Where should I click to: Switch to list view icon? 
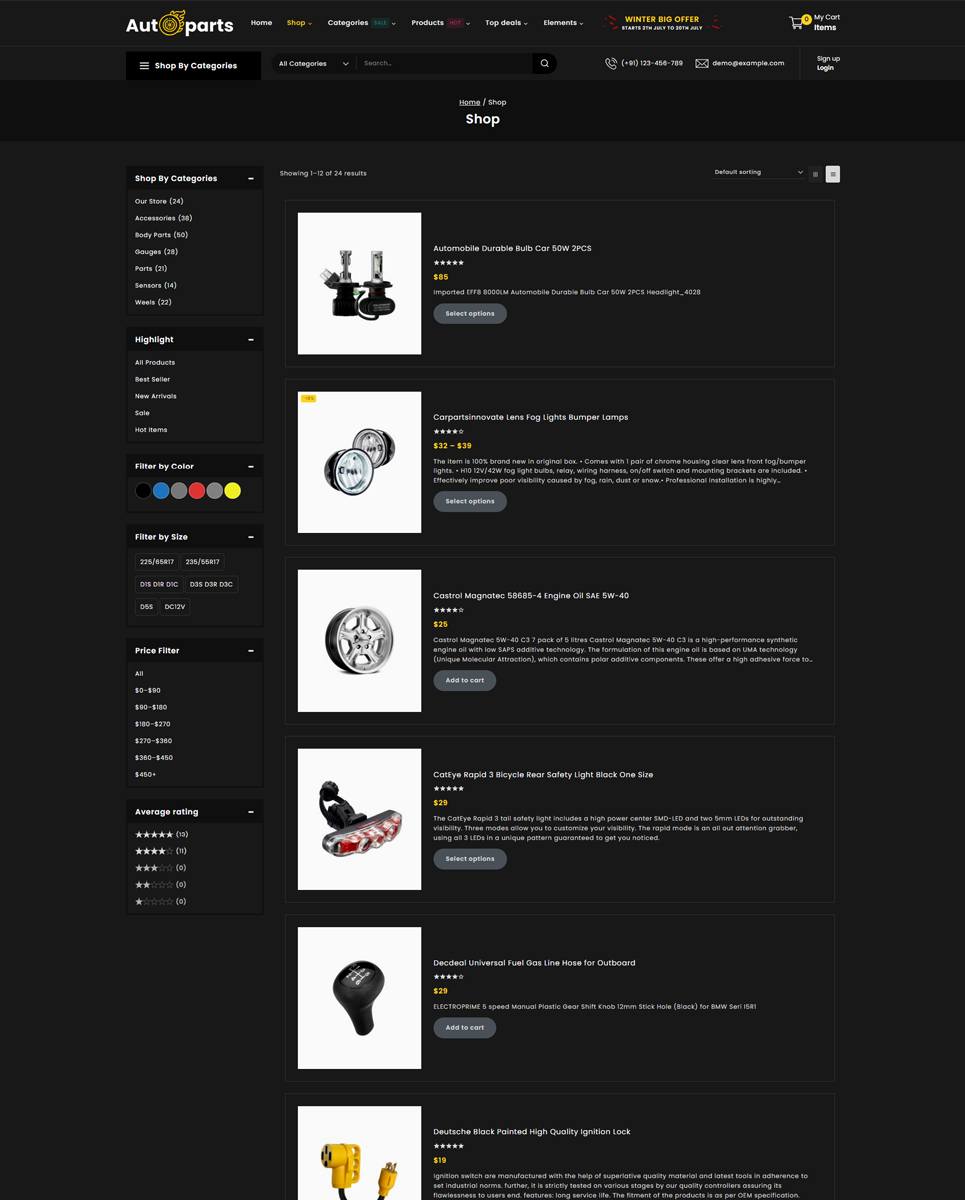(x=833, y=174)
